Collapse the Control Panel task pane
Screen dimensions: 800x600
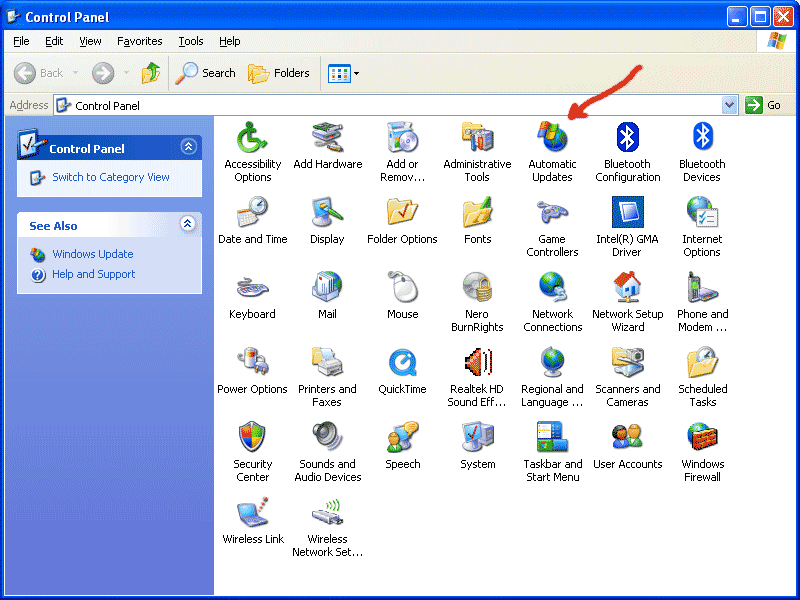tap(188, 147)
